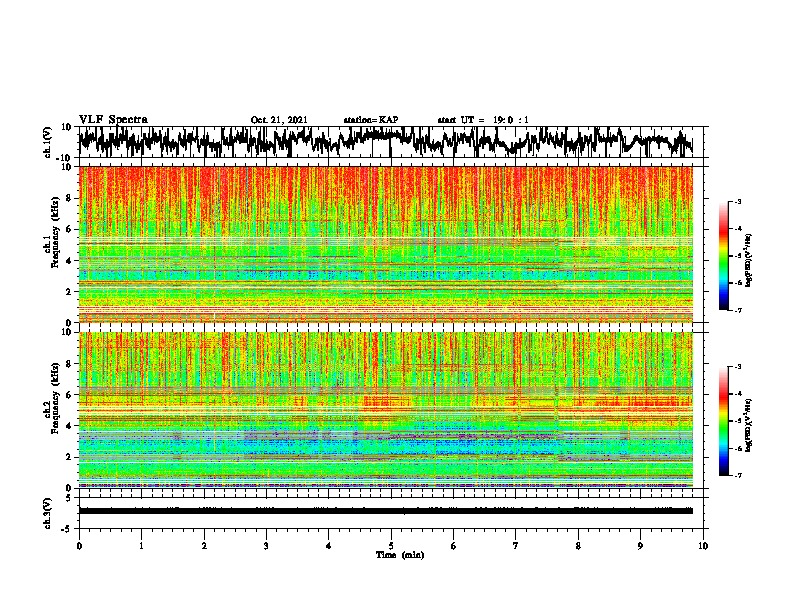
Task: Click the time axis tick label "9"
Action: point(640,546)
